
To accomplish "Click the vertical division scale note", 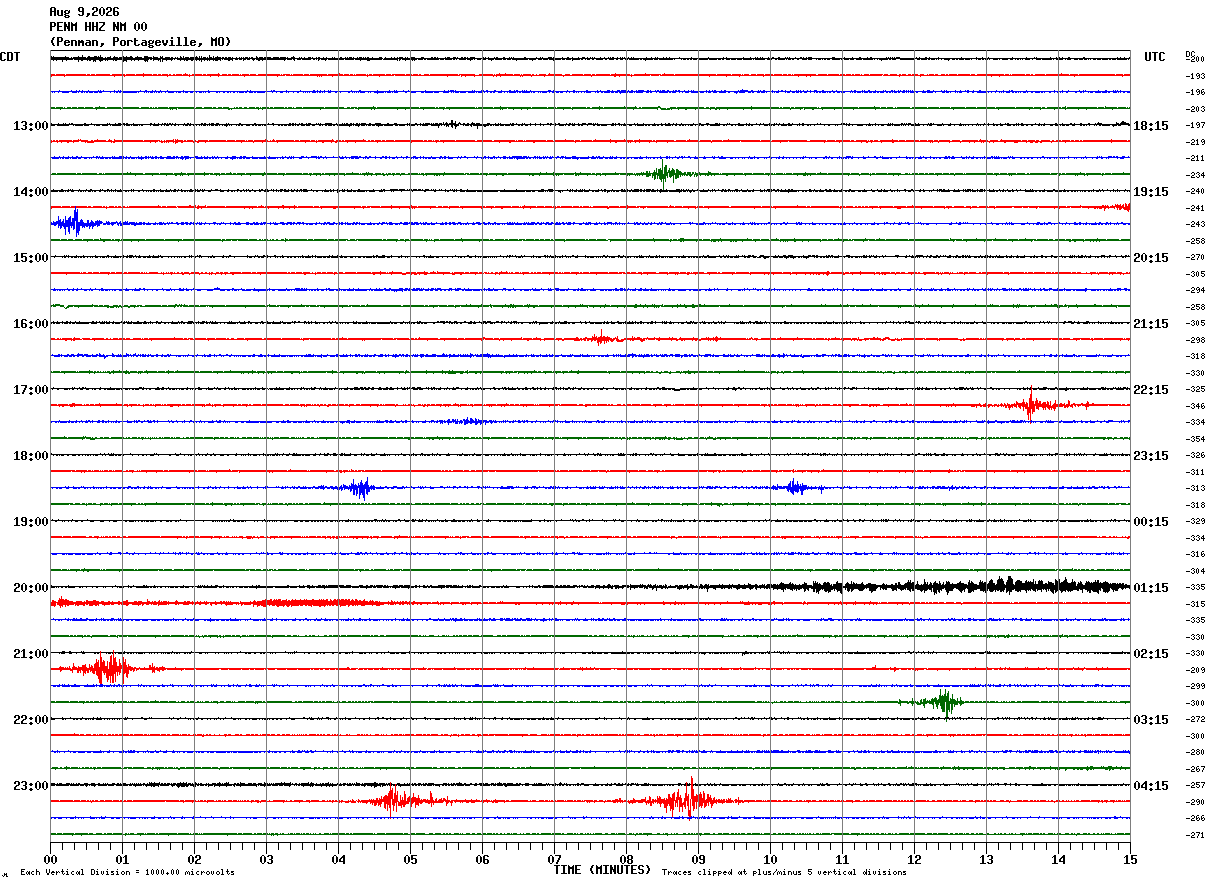I will pos(127,873).
